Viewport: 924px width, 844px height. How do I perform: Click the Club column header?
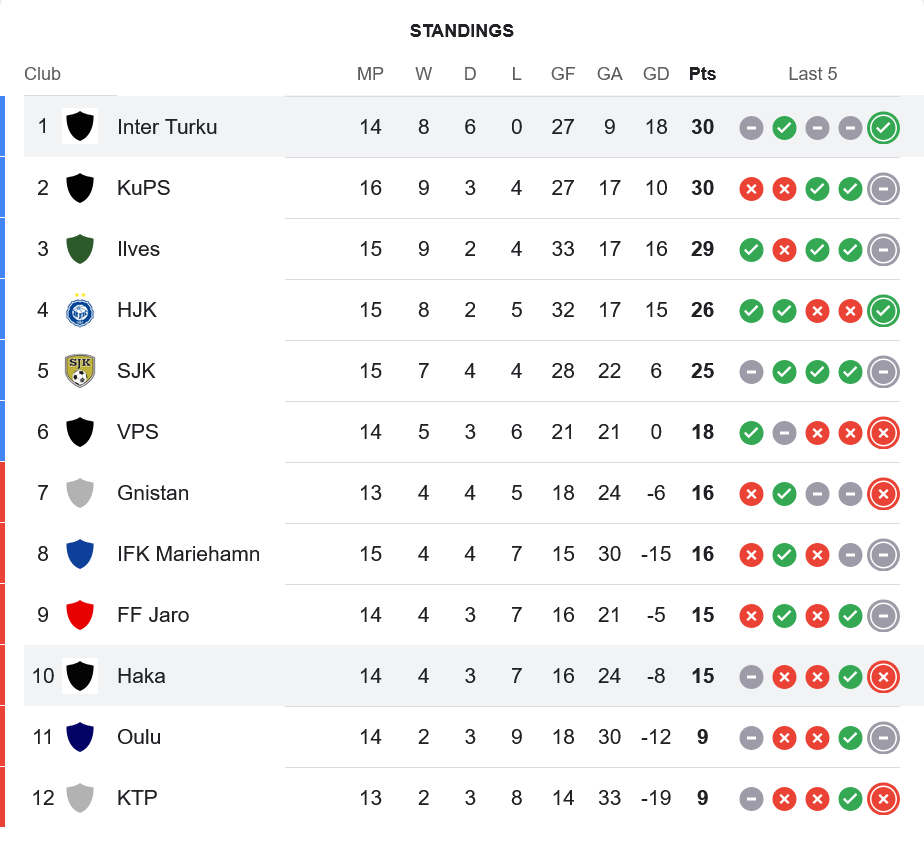click(43, 74)
